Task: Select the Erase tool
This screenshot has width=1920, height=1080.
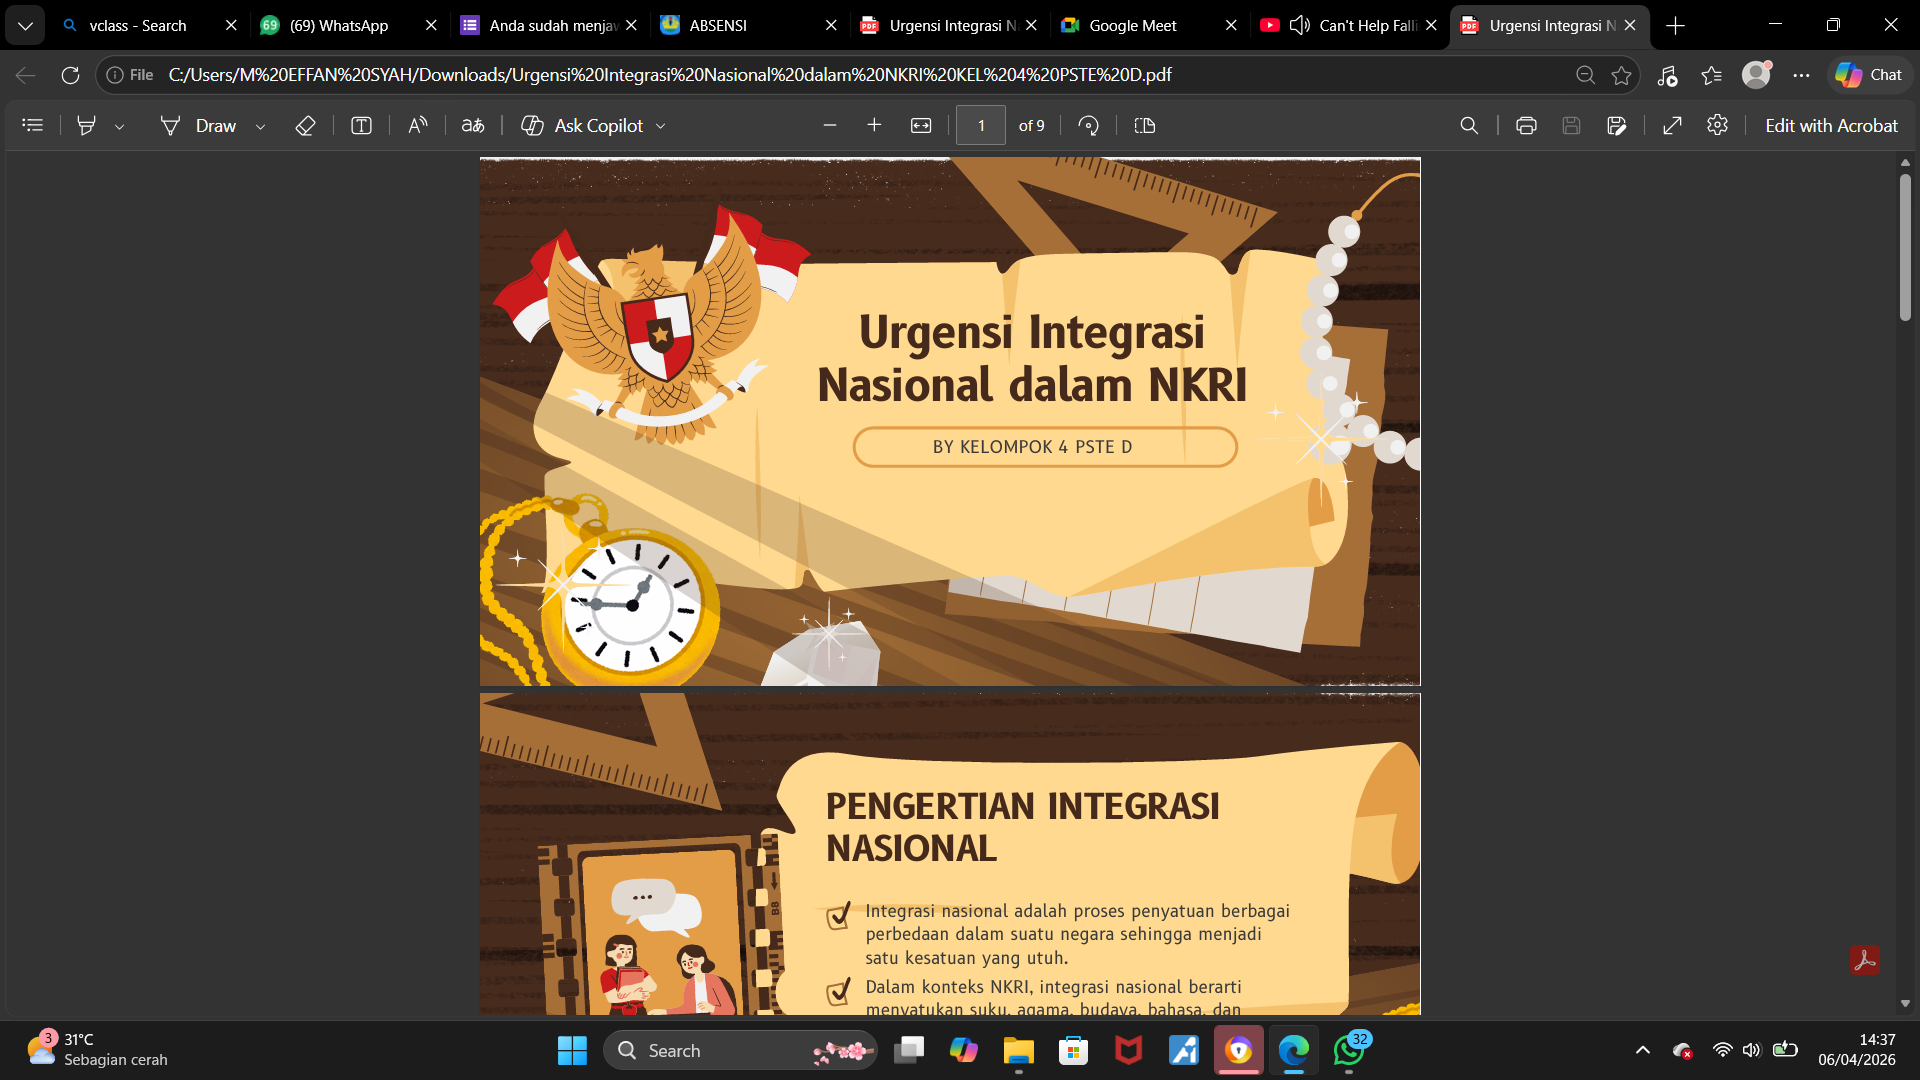Action: [x=306, y=125]
